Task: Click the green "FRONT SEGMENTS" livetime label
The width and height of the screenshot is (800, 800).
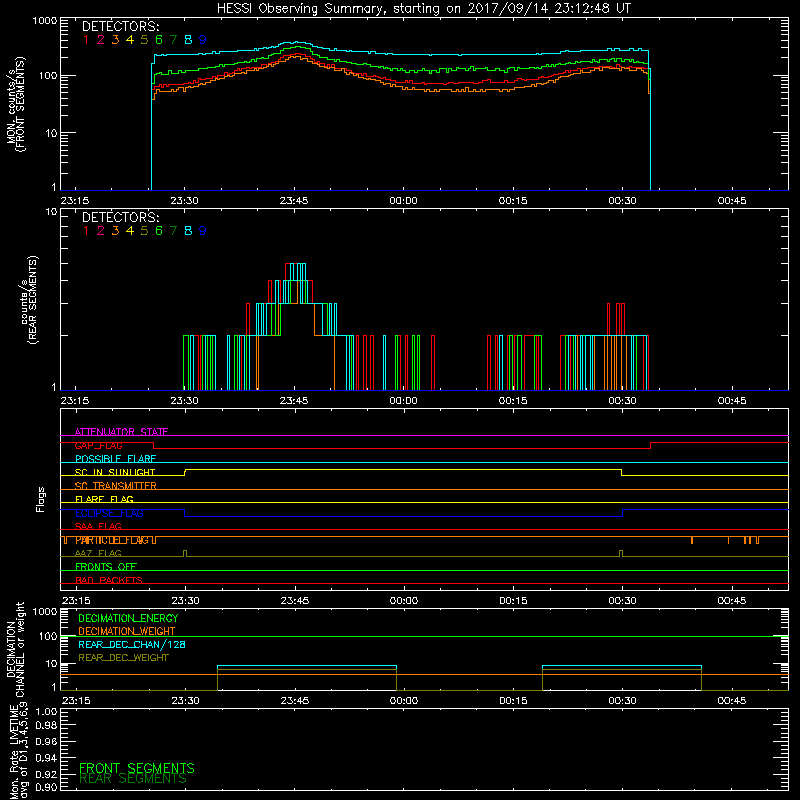Action: (x=137, y=768)
